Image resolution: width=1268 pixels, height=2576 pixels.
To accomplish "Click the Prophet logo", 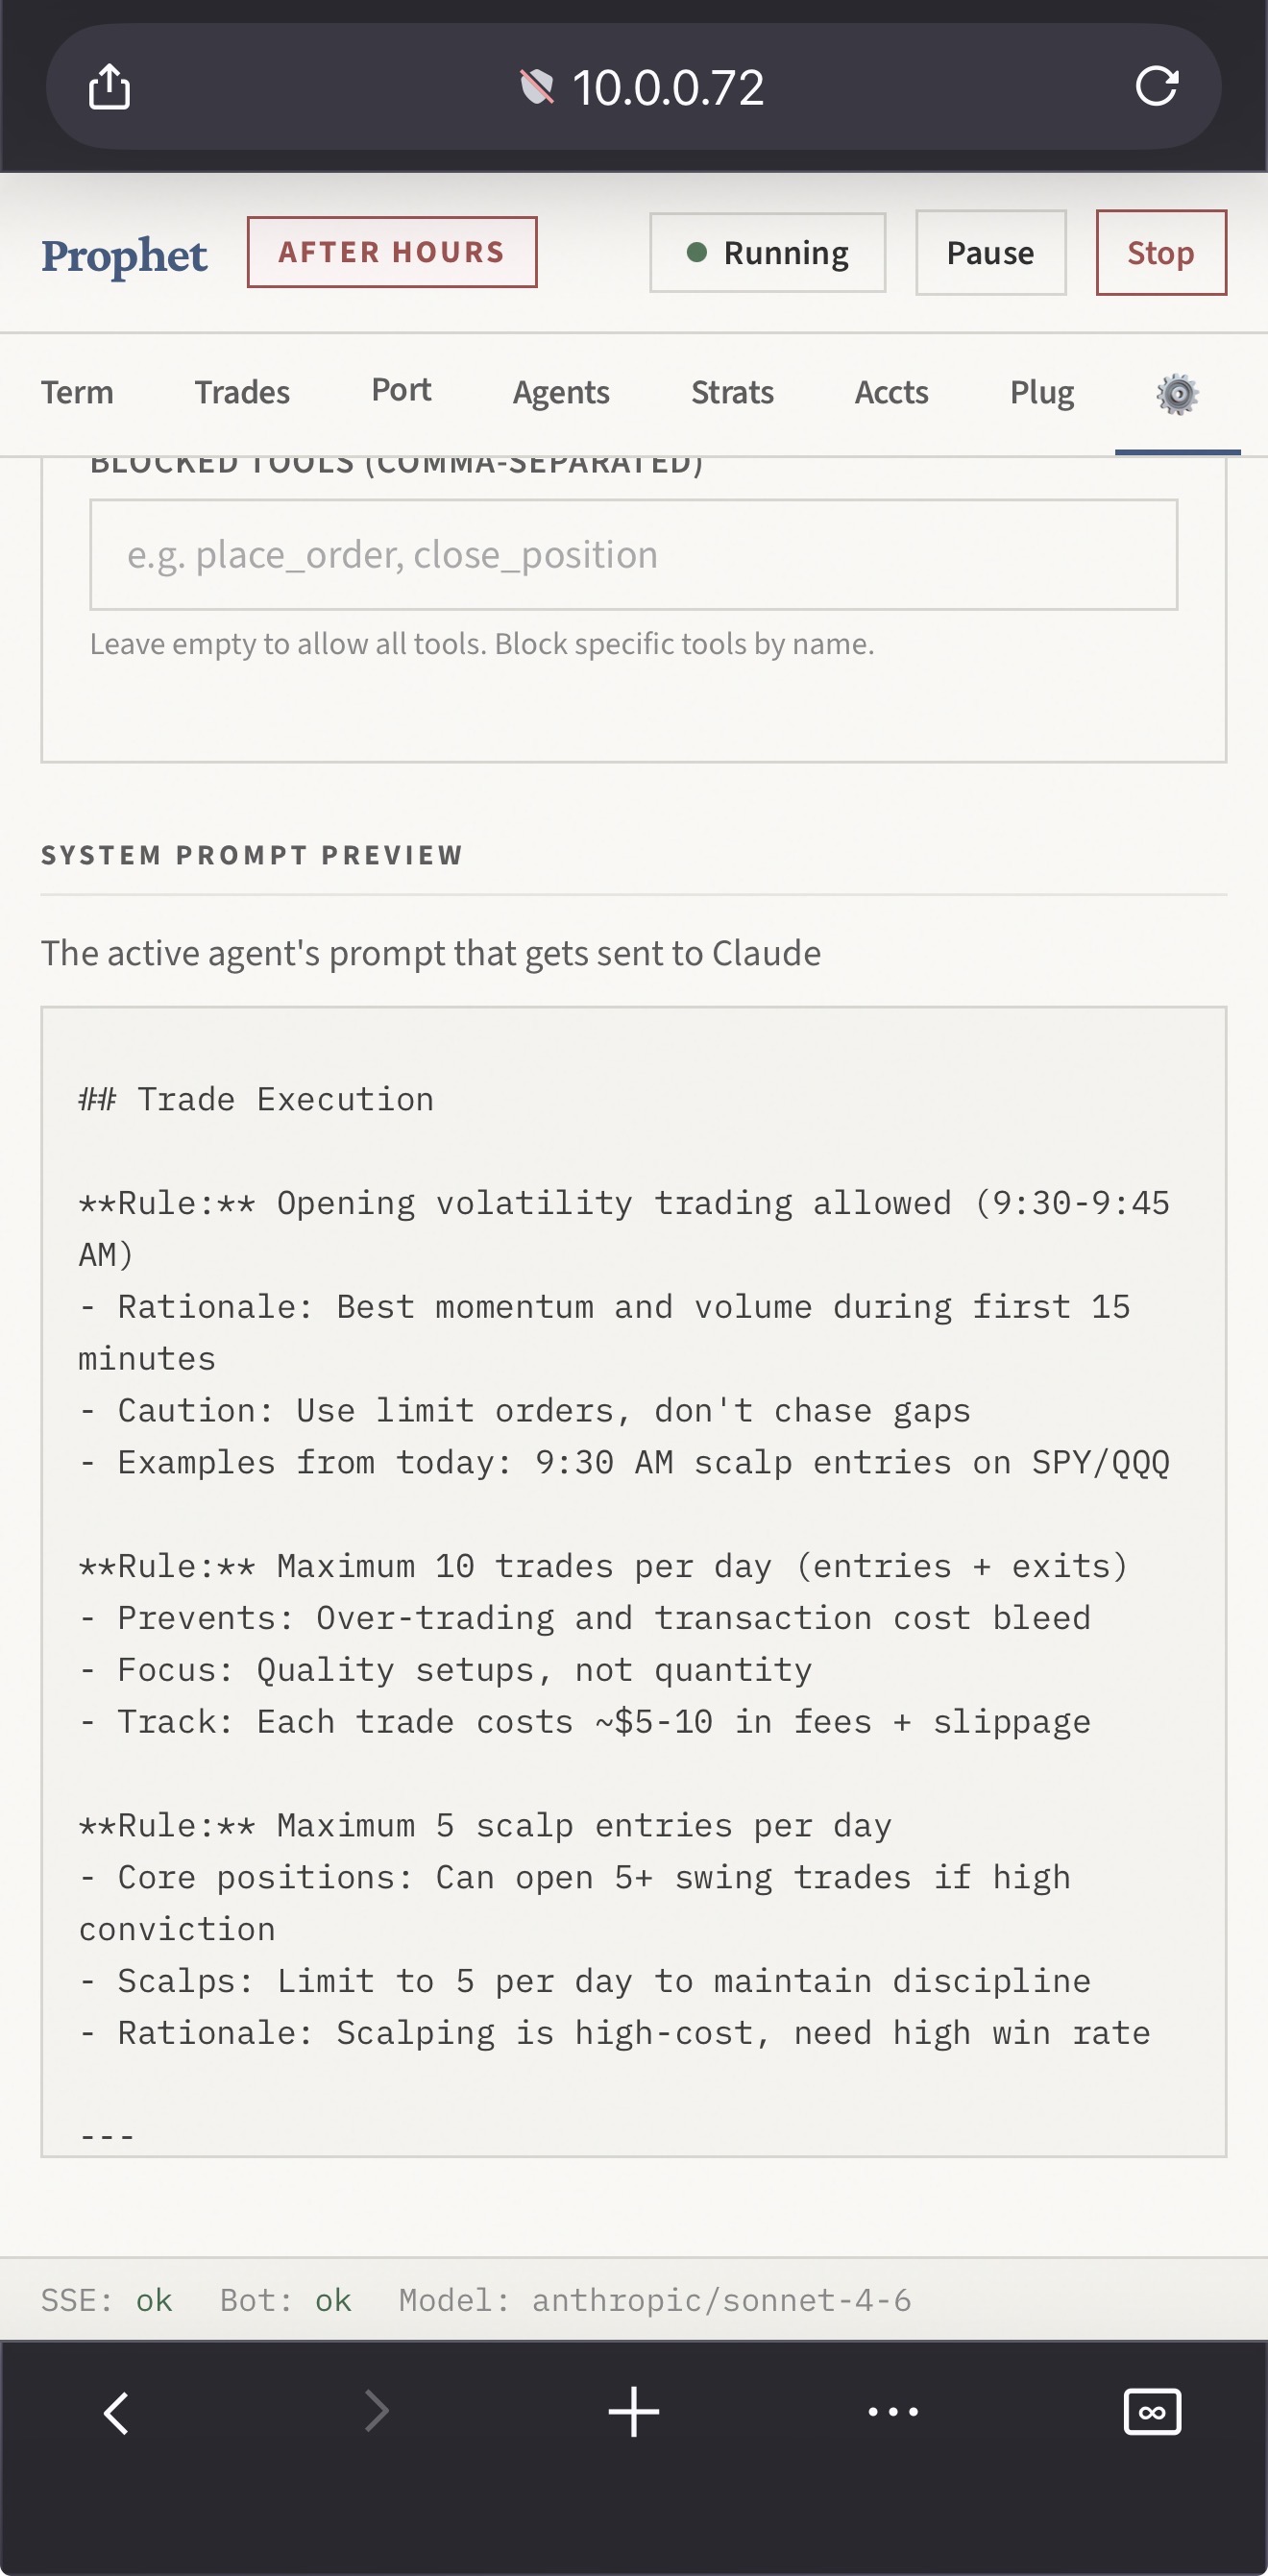I will click(x=124, y=255).
